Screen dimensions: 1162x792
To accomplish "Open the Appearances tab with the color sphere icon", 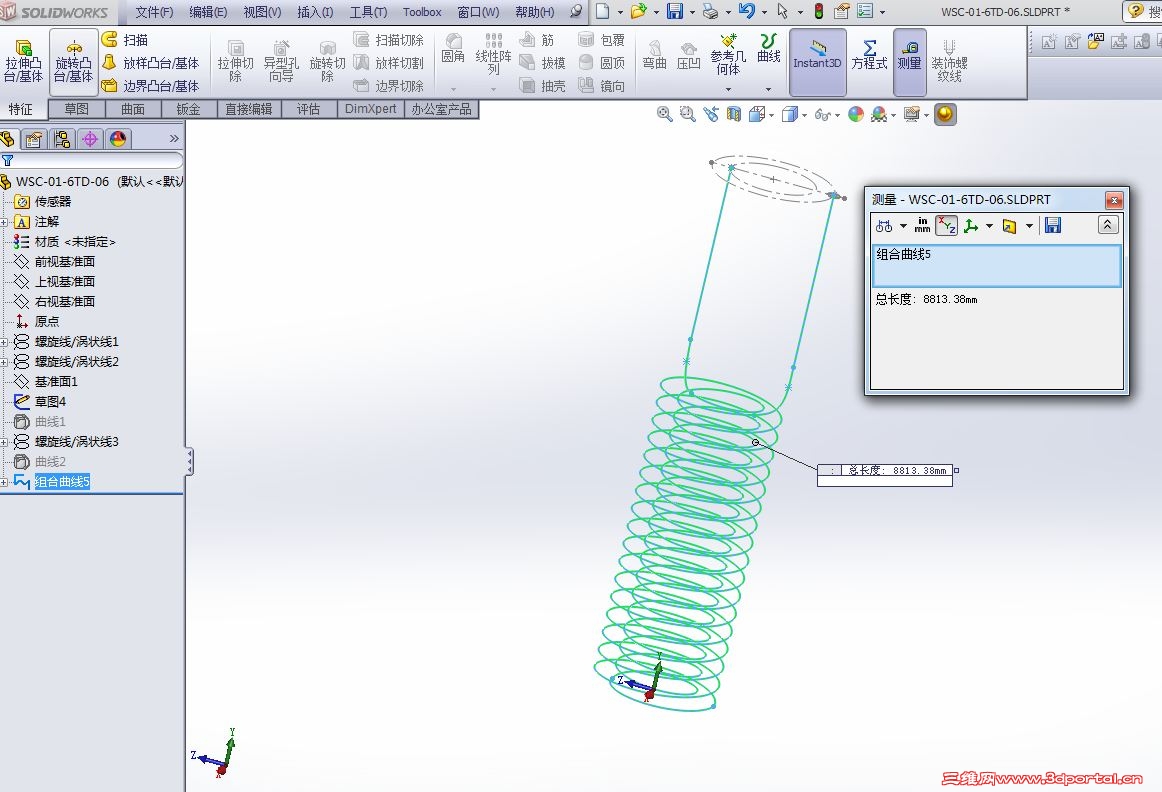I will 118,139.
